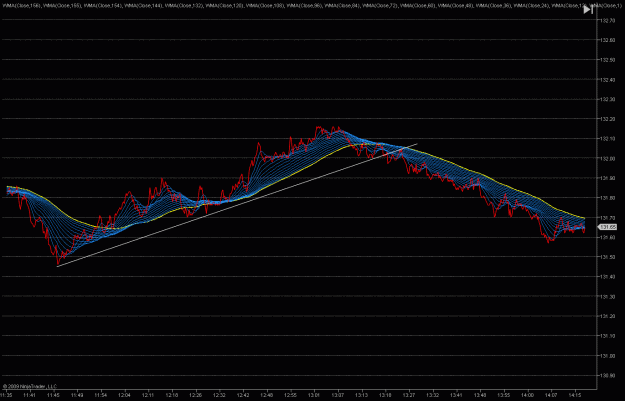625x401 pixels.
Task: Click the current price marker 131.65
Action: [x=607, y=227]
